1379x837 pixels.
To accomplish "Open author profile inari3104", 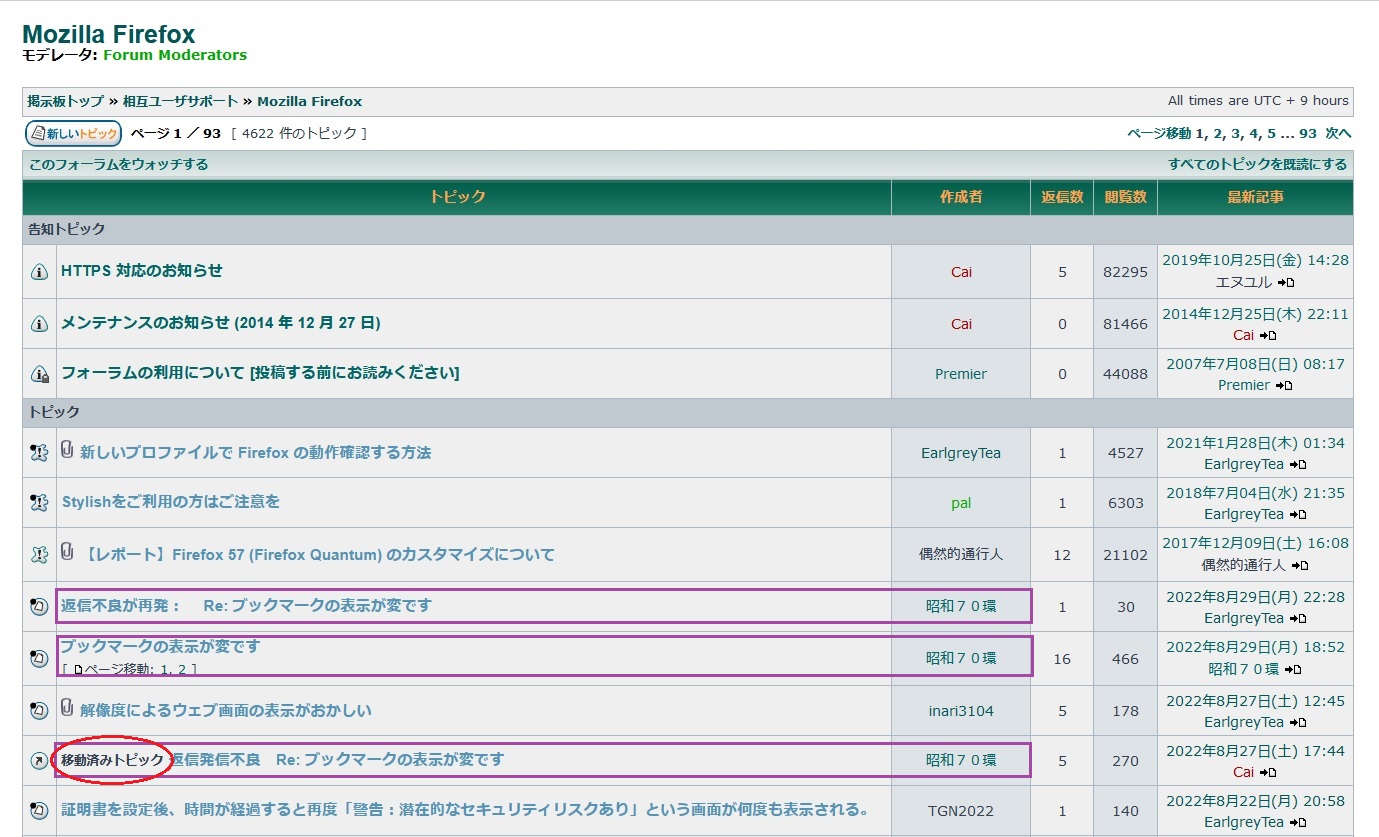I will click(961, 711).
